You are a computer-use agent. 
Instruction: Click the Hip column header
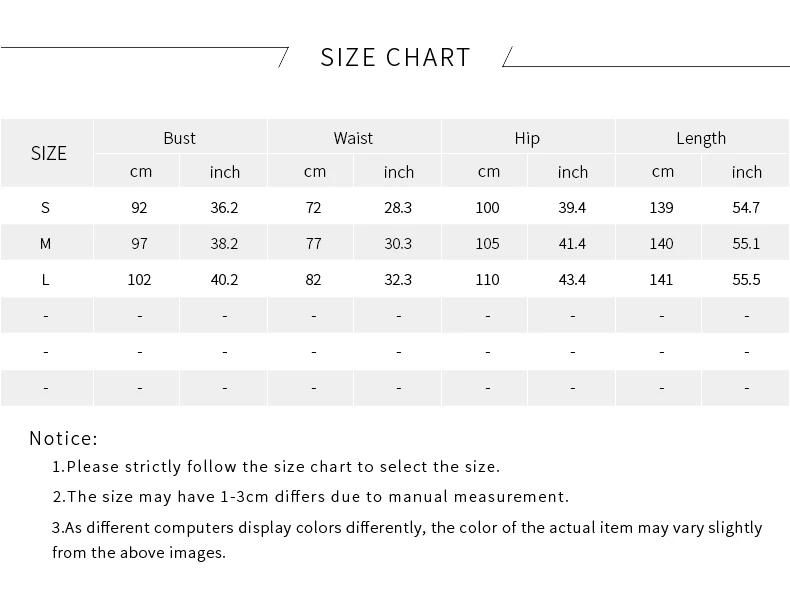[x=527, y=139]
